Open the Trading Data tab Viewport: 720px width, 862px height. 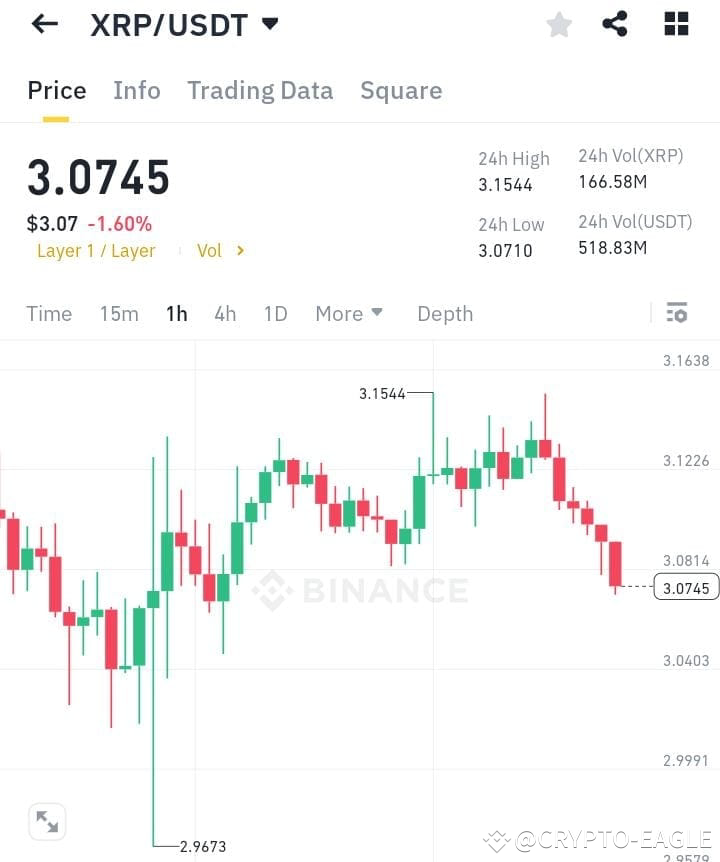pyautogui.click(x=260, y=90)
